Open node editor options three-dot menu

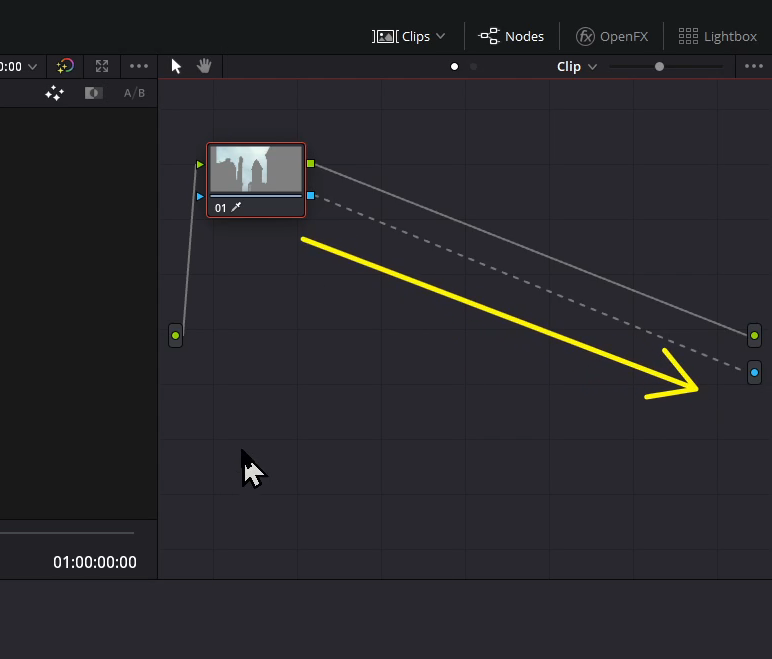point(754,66)
